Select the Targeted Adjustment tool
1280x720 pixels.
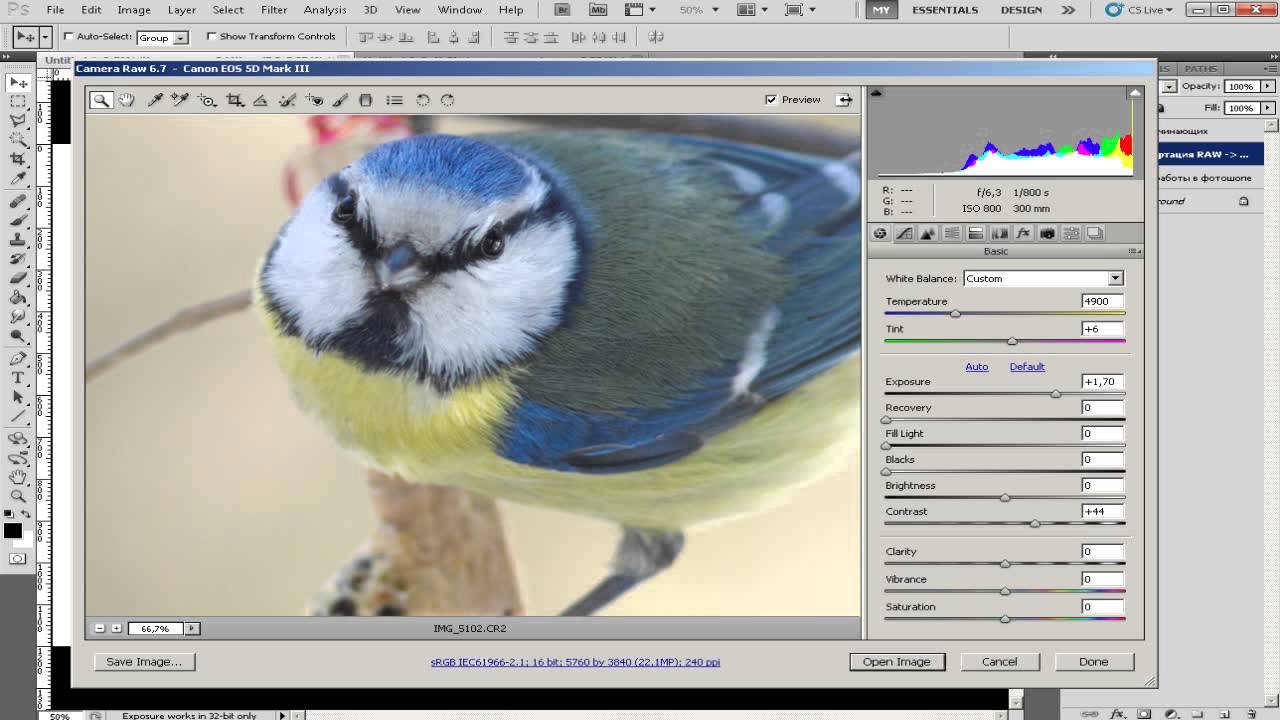207,100
